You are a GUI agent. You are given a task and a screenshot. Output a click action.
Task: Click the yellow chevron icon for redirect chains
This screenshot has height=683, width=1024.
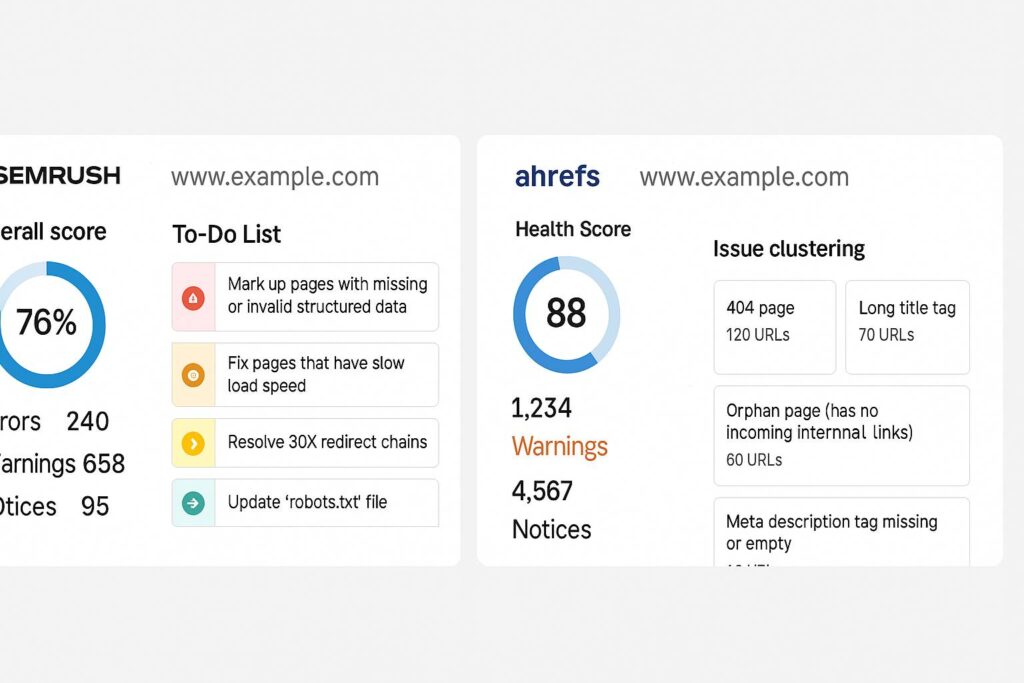click(194, 442)
